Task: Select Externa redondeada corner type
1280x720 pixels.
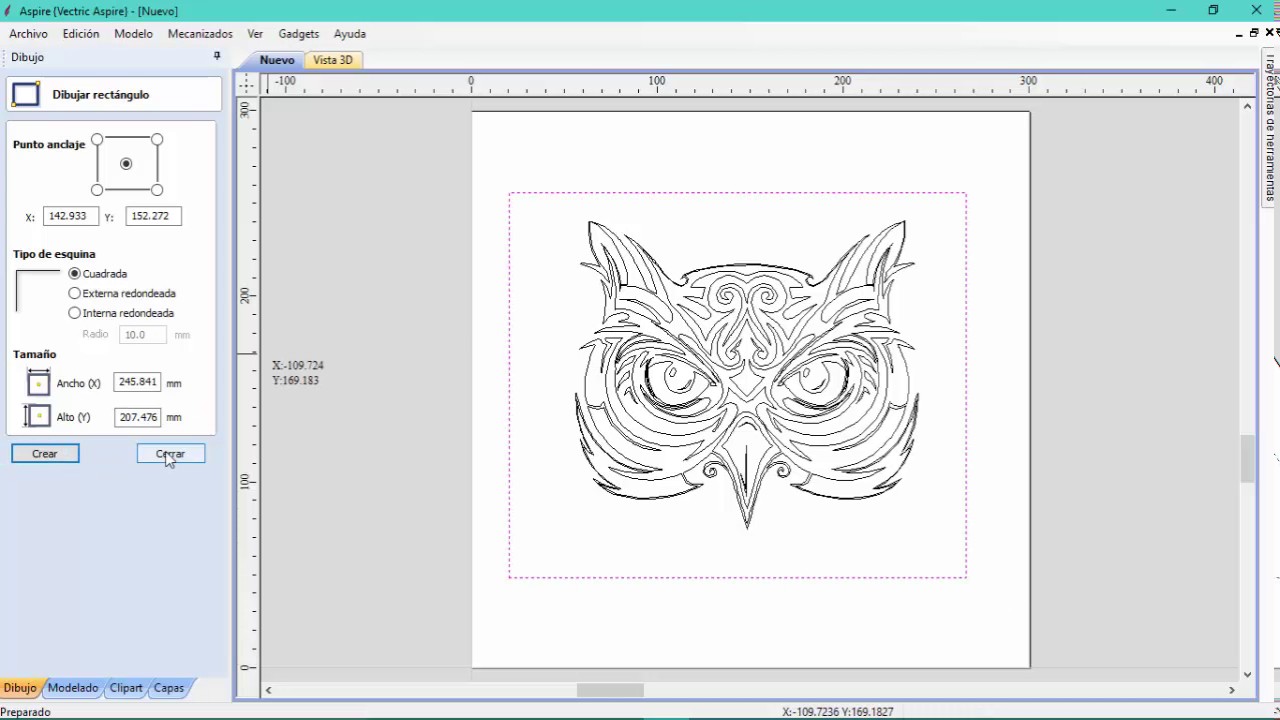Action: [x=74, y=293]
